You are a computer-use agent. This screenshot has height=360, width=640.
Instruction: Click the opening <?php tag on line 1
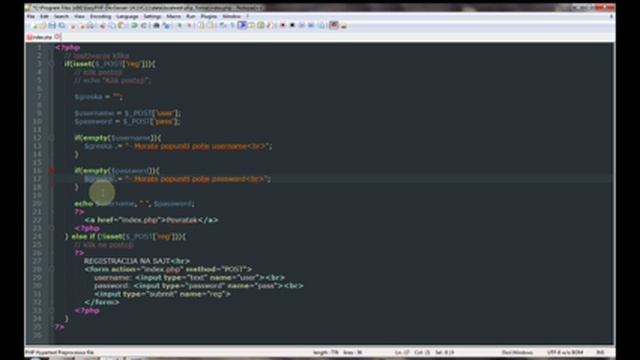pyautogui.click(x=68, y=48)
